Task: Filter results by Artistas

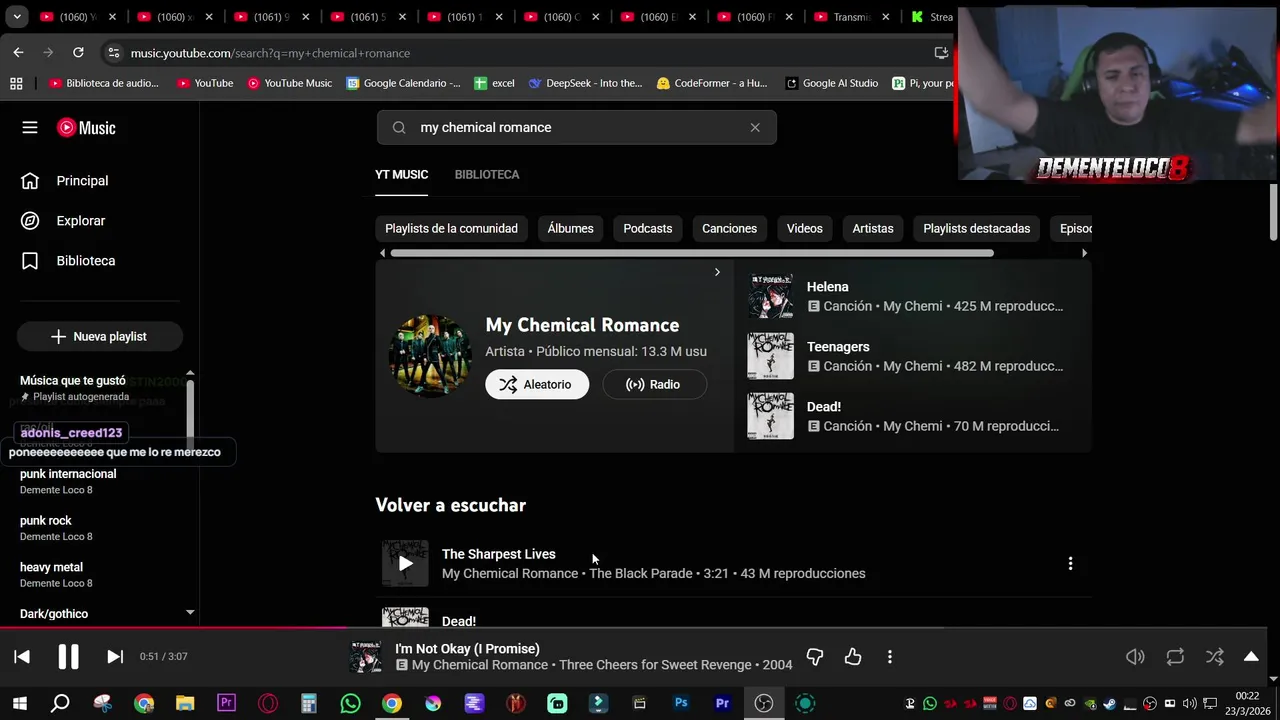Action: (873, 229)
